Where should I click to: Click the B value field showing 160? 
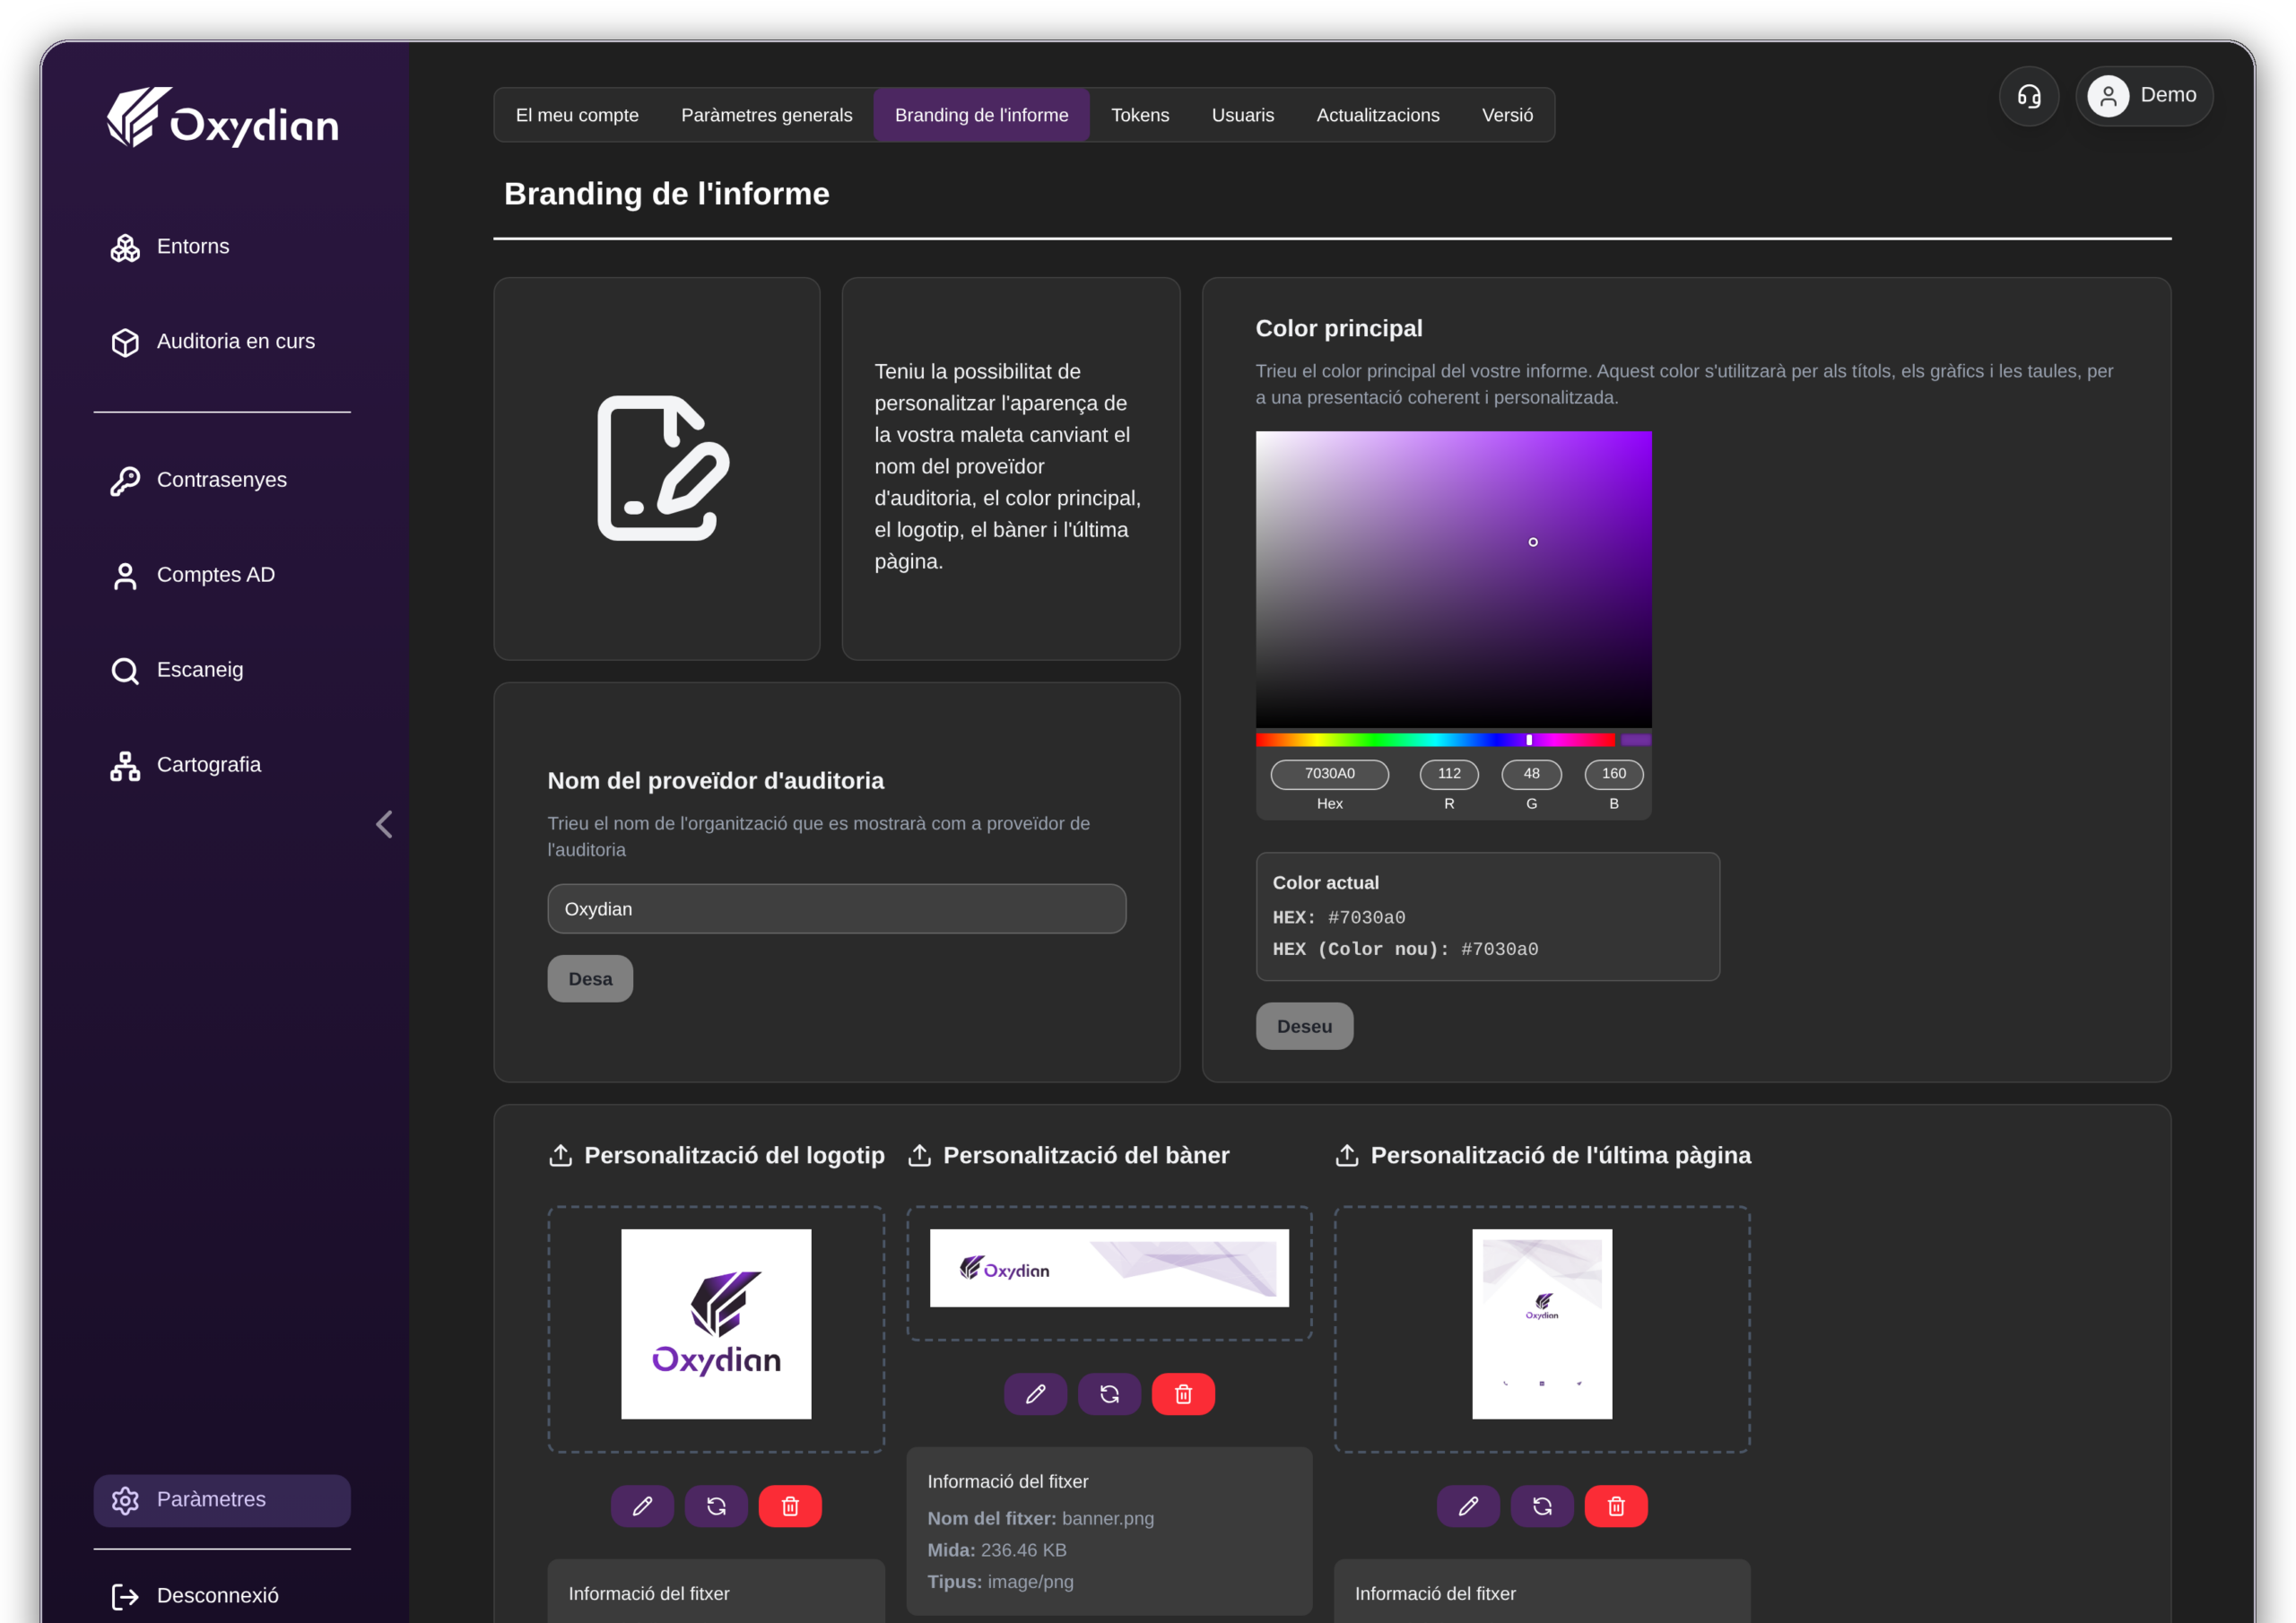point(1614,774)
